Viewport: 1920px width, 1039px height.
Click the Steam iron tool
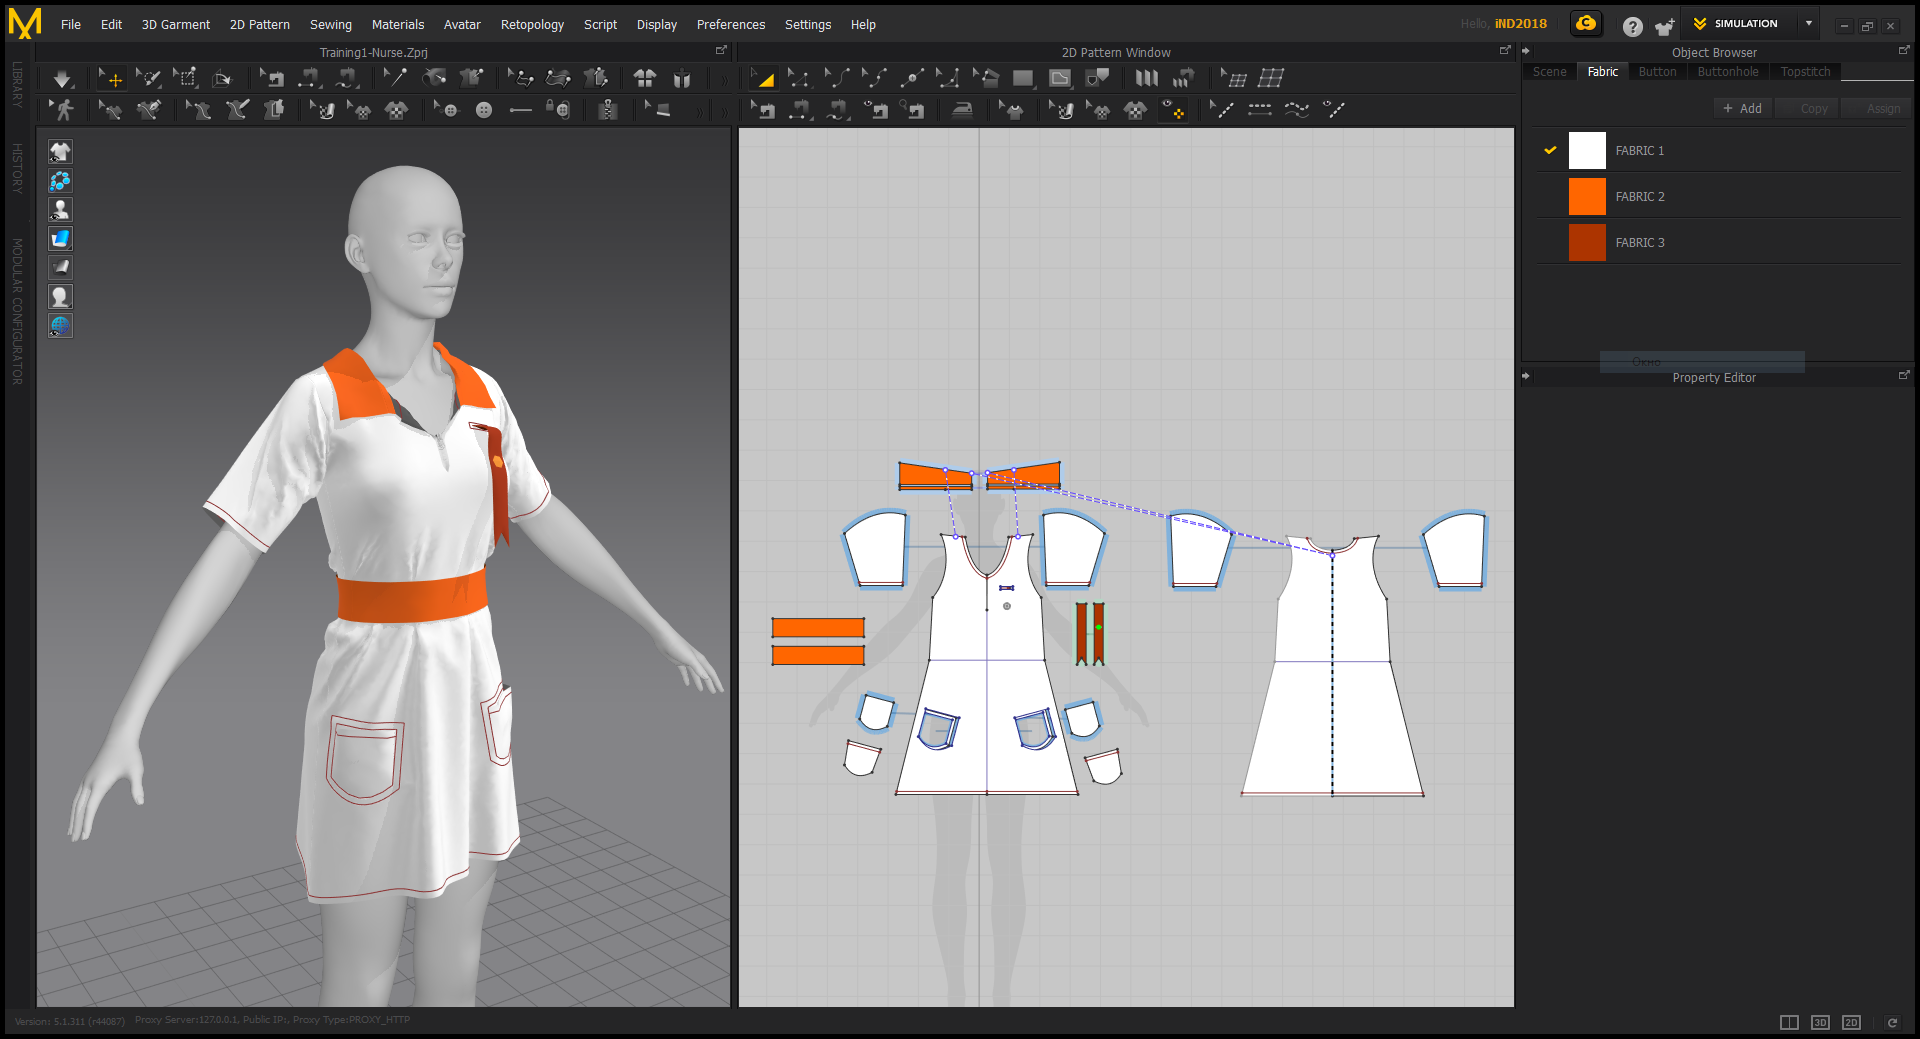962,110
